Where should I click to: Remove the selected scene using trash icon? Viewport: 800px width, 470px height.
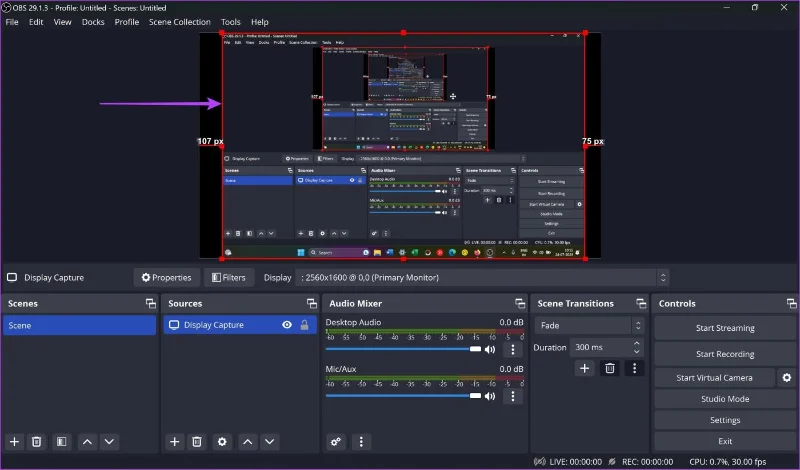pyautogui.click(x=36, y=442)
